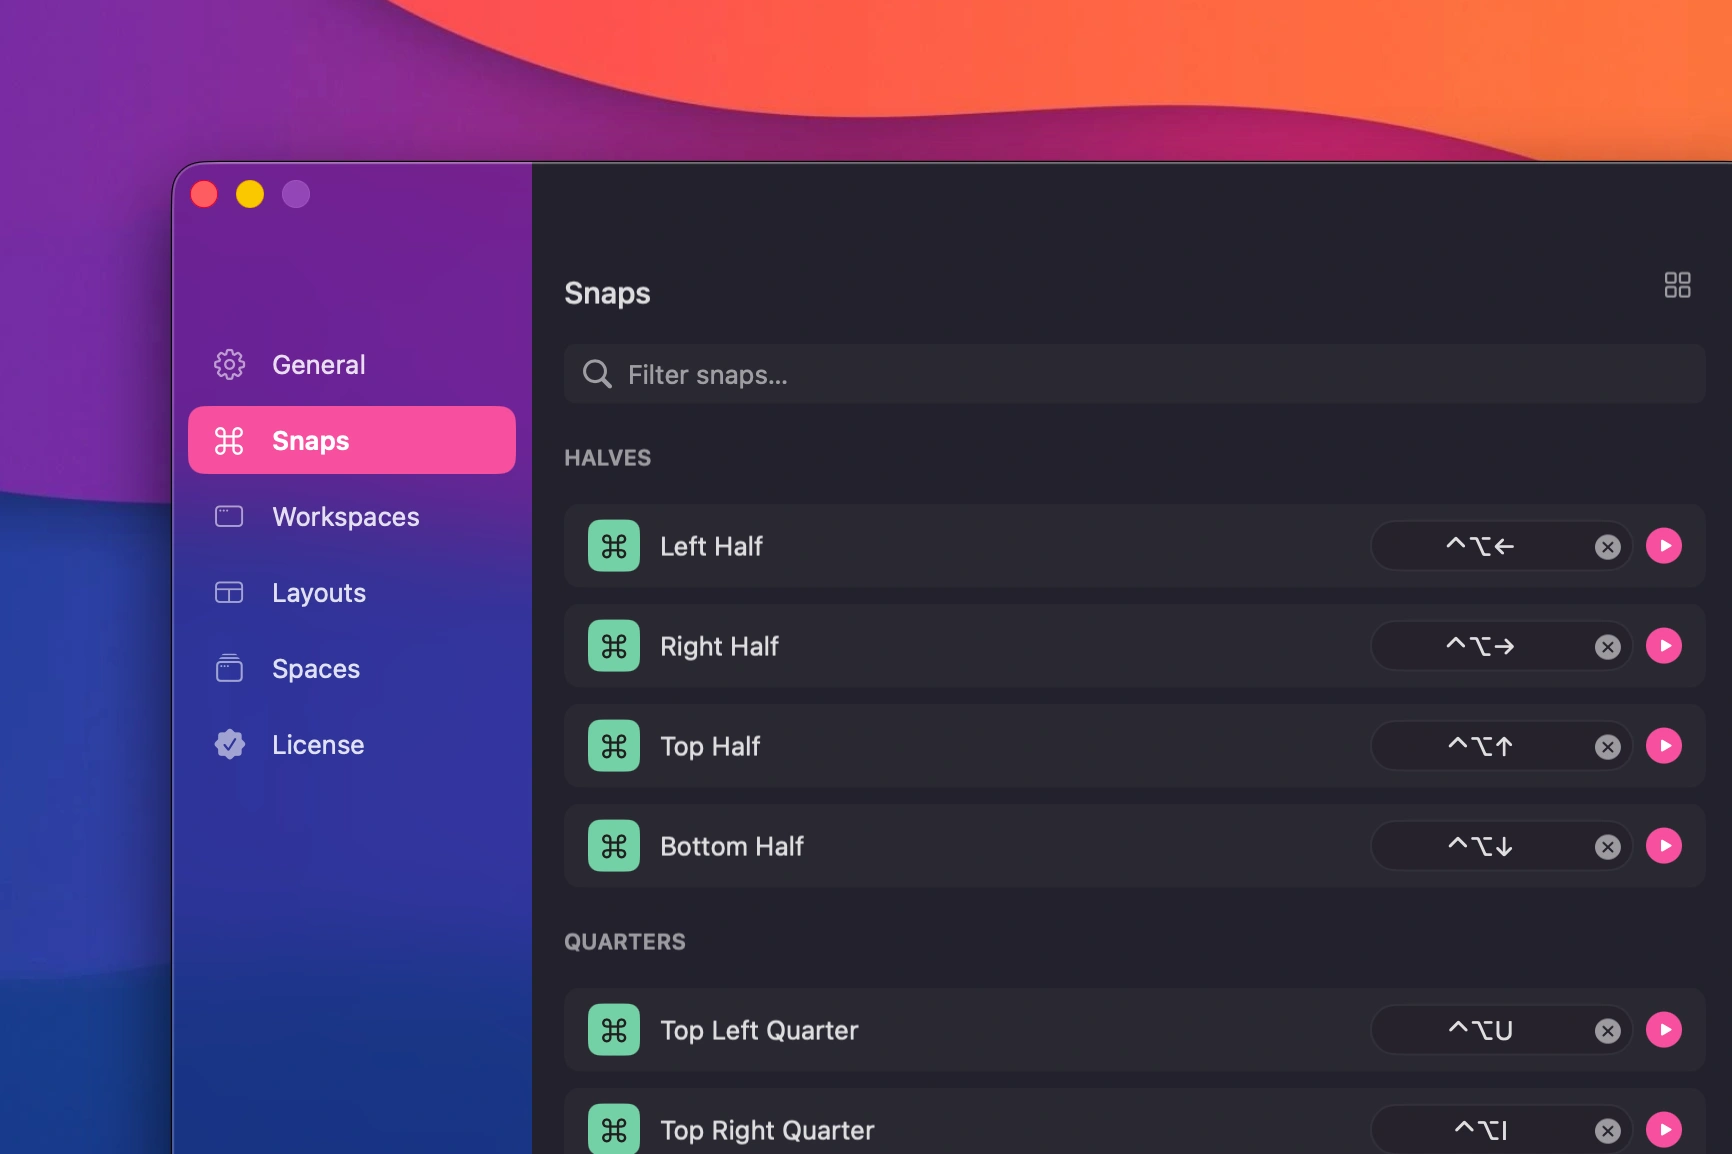Switch to grid view icon
1732x1154 pixels.
pyautogui.click(x=1677, y=285)
